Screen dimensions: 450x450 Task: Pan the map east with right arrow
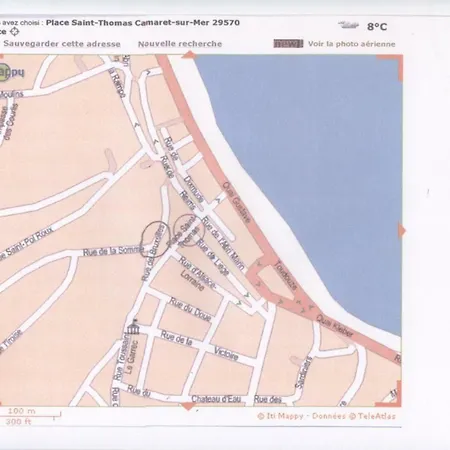[402, 230]
